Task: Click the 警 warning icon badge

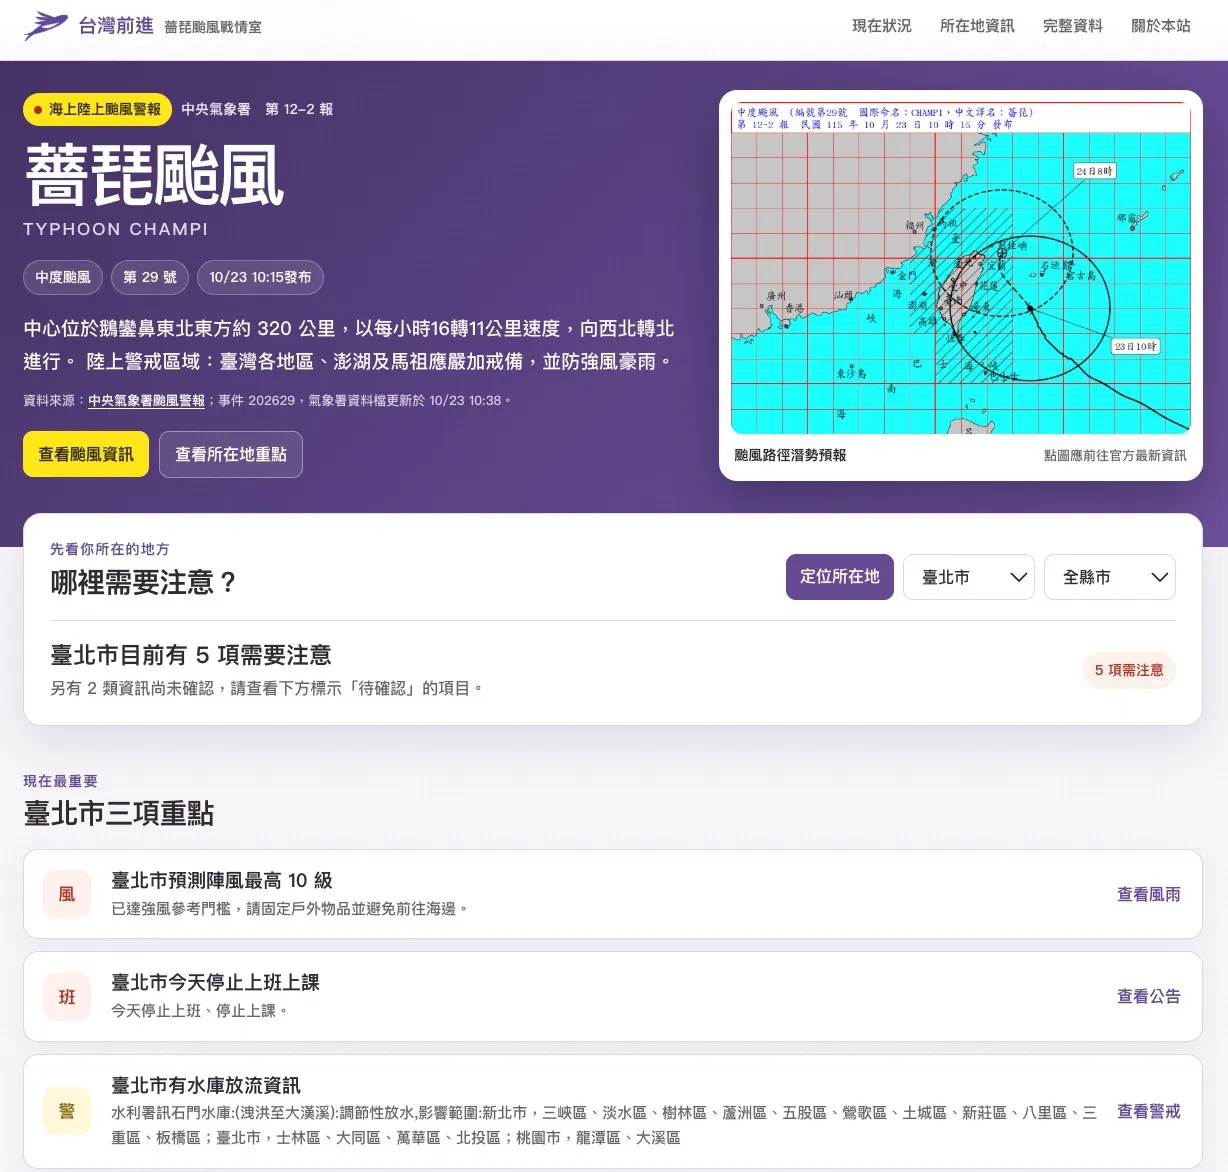Action: click(x=67, y=1111)
